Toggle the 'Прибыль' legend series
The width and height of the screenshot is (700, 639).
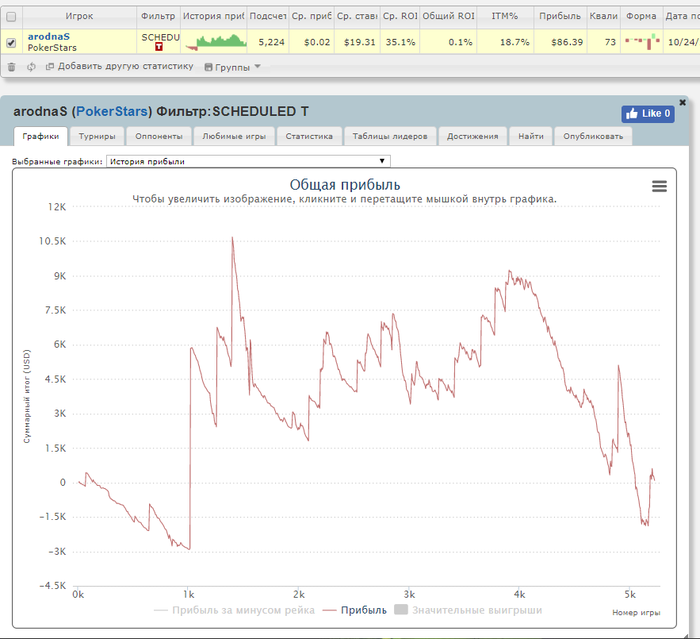point(355,610)
